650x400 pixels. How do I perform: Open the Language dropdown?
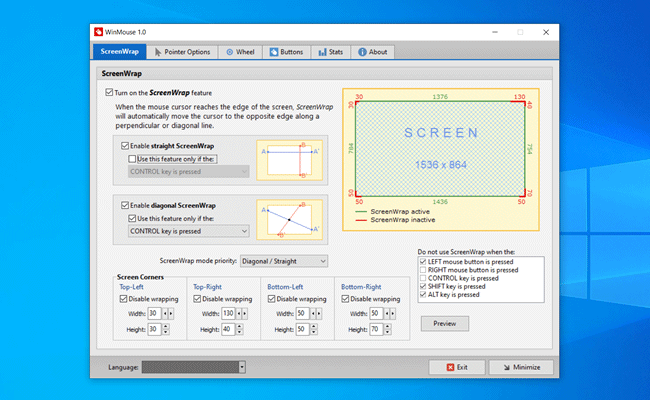click(194, 367)
